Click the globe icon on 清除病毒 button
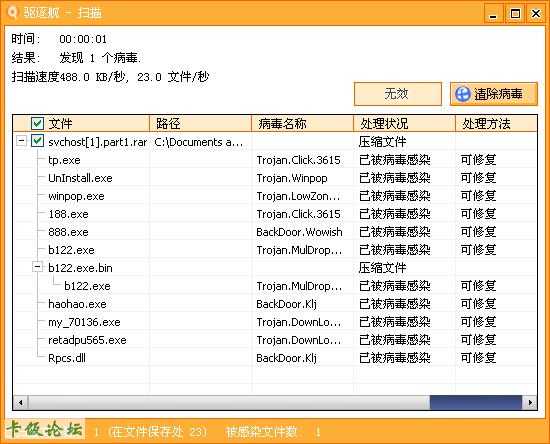This screenshot has width=550, height=444. pyautogui.click(x=463, y=94)
